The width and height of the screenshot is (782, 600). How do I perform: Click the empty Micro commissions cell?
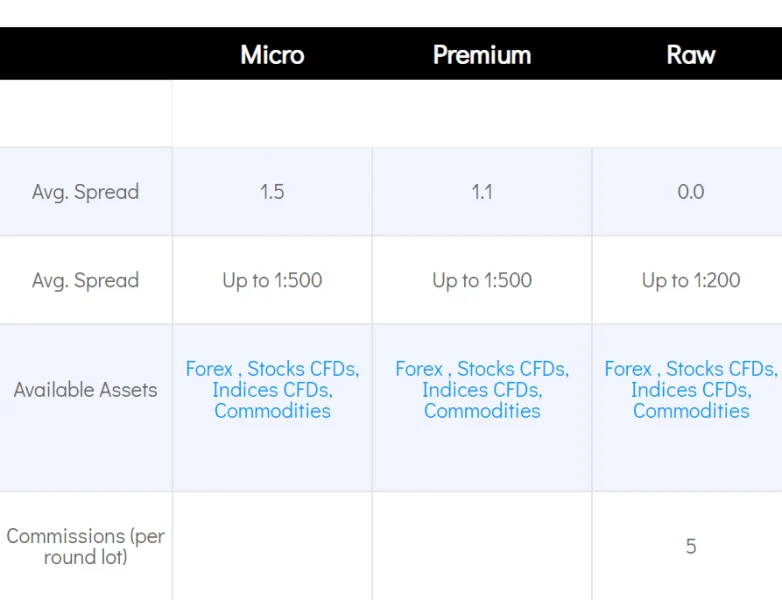tap(272, 546)
